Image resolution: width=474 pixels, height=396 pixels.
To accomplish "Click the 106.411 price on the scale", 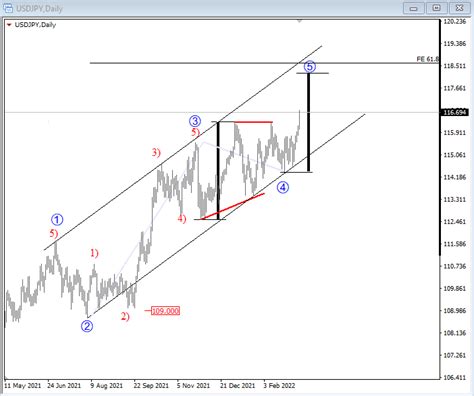I will (454, 378).
